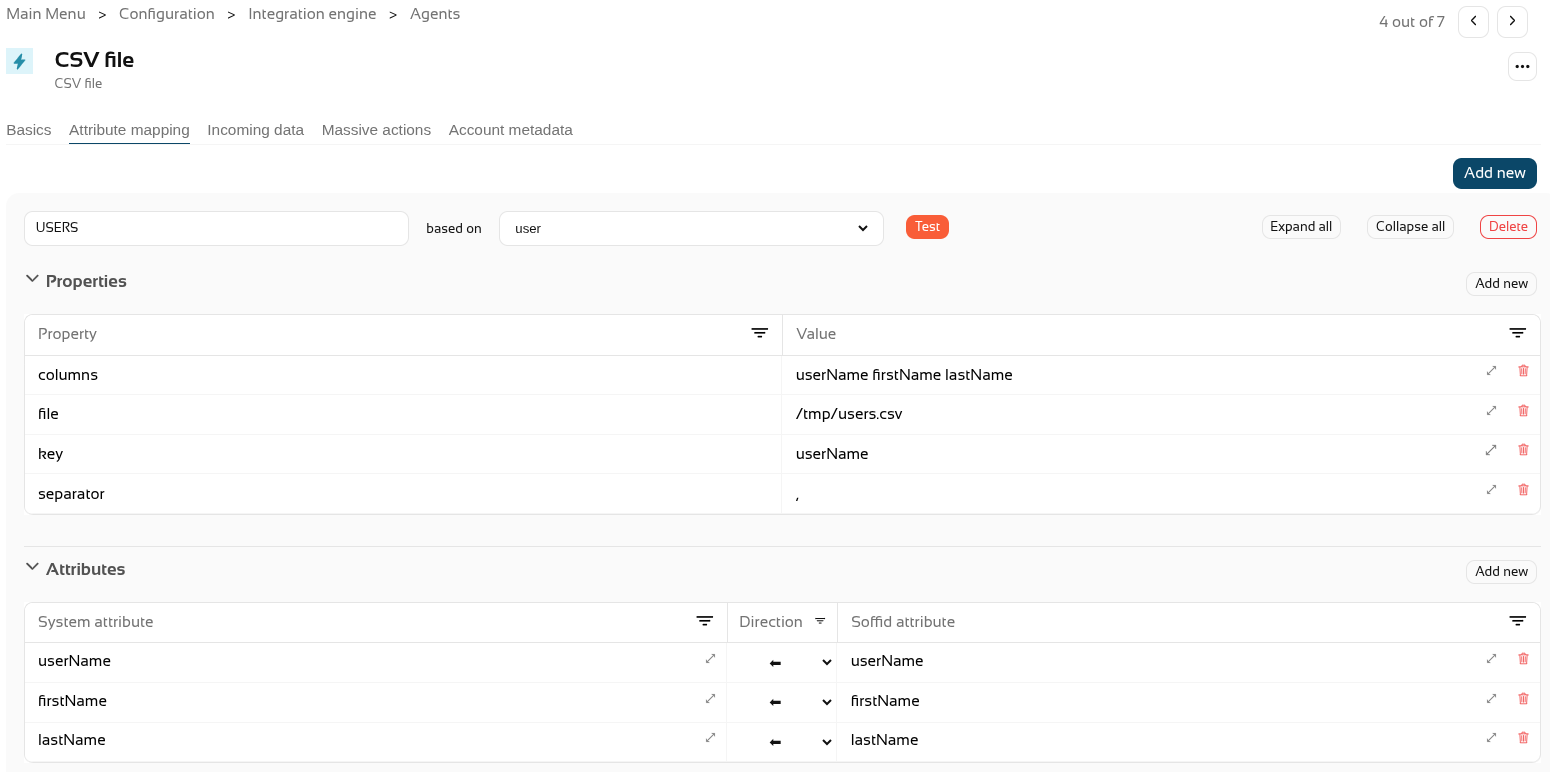Delete the userName attribute mapping
This screenshot has height=772, width=1550.
1524,658
